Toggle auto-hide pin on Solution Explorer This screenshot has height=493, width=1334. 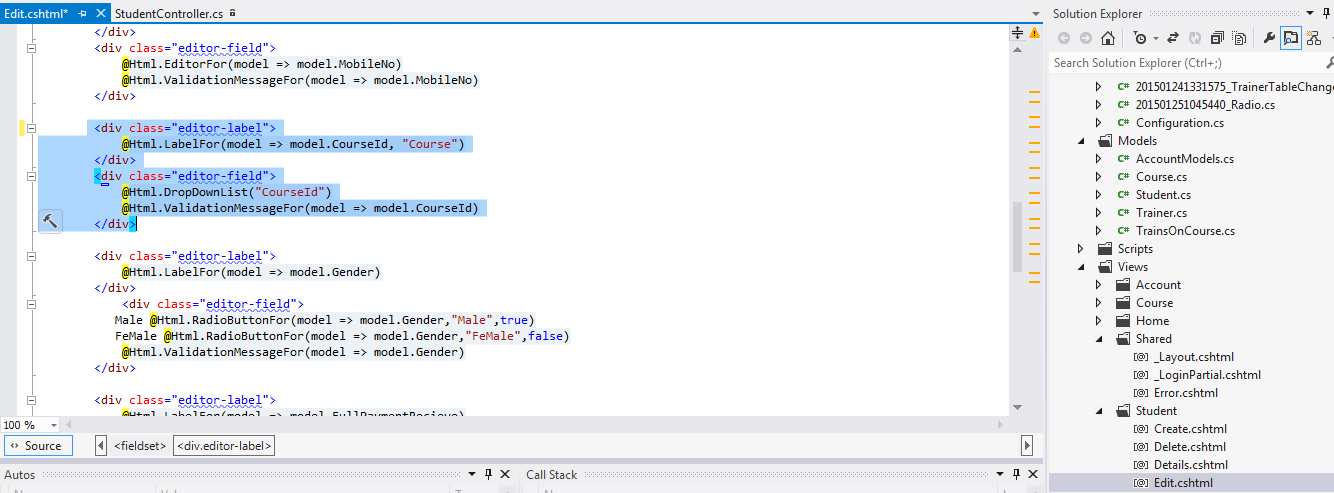pos(1326,14)
